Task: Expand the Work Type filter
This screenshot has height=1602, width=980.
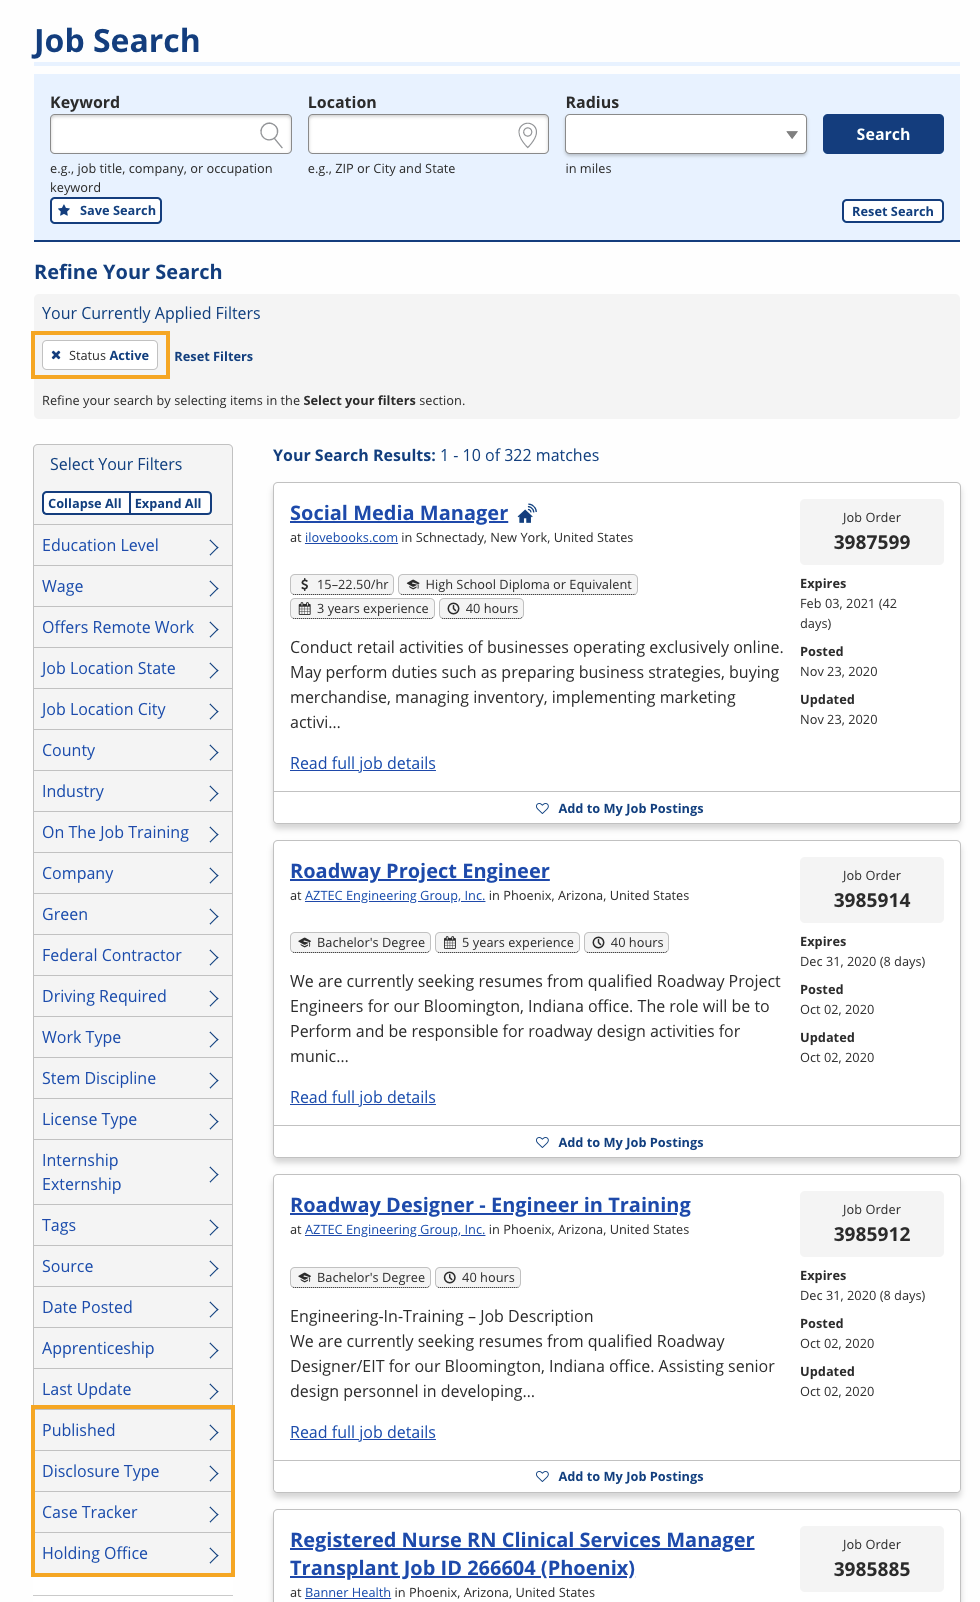Action: click(133, 1038)
